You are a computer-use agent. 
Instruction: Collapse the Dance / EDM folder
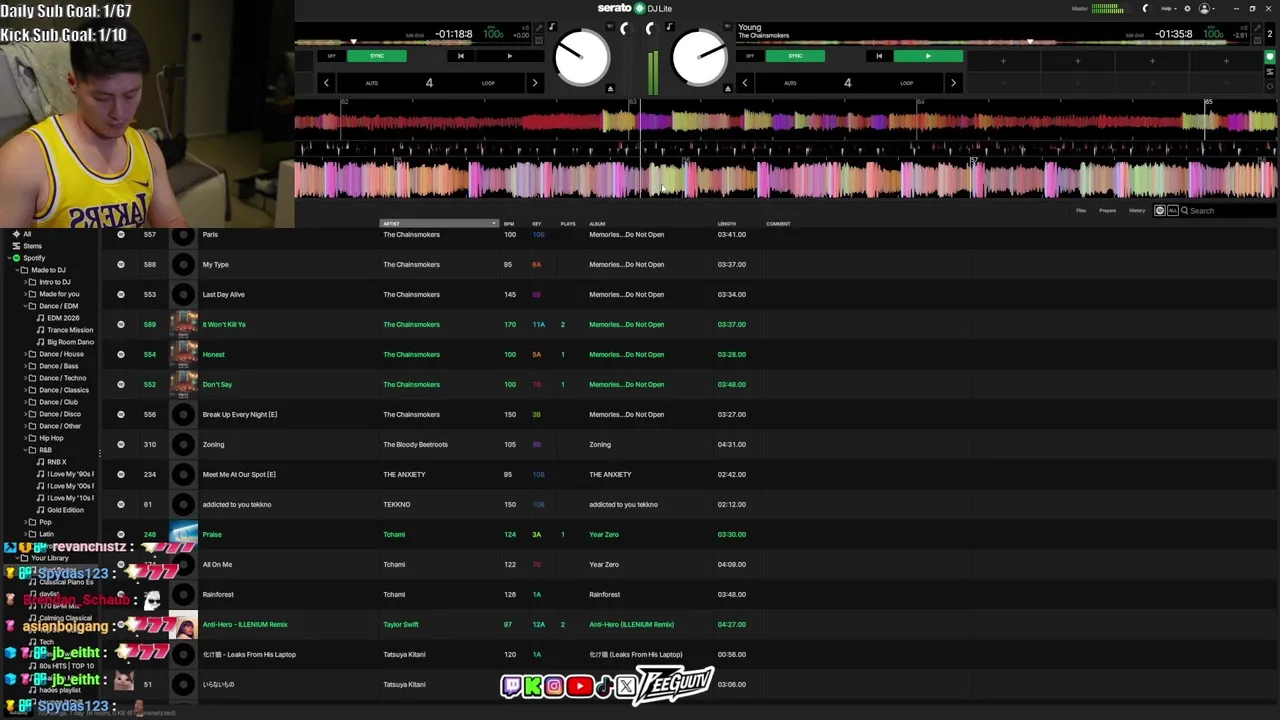(x=23, y=306)
